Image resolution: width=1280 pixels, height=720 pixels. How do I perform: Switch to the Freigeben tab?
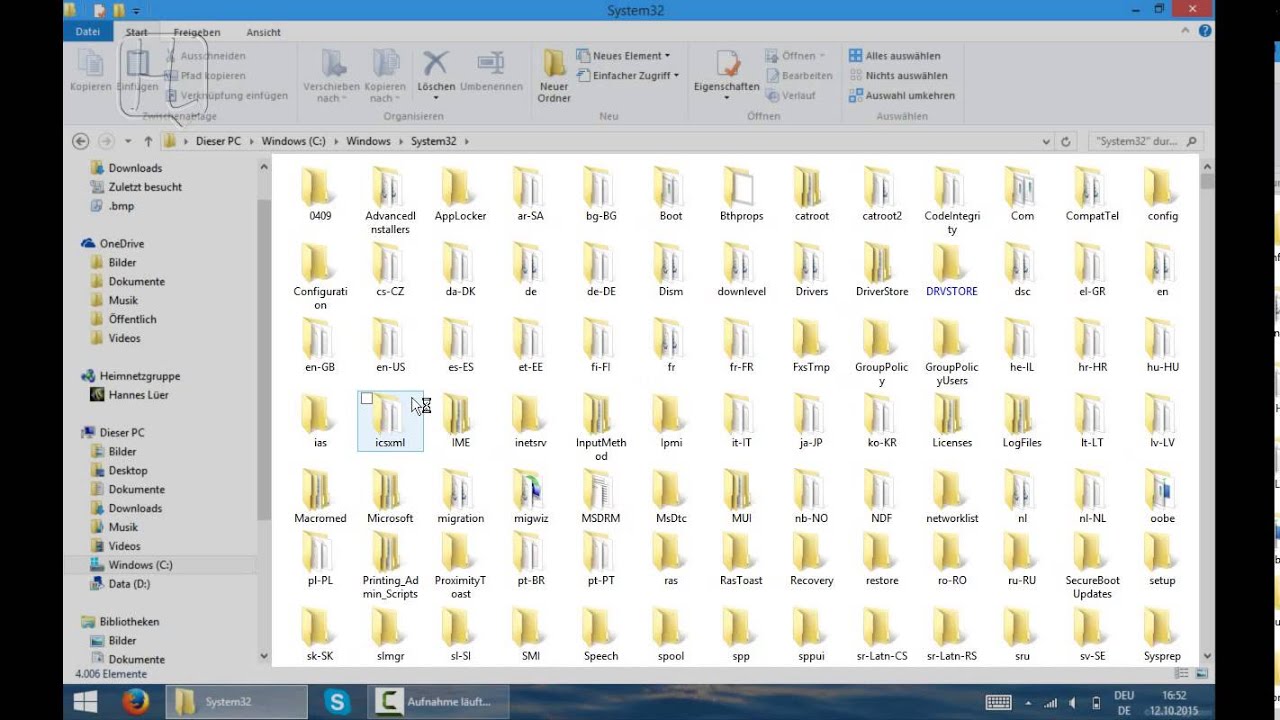click(197, 32)
